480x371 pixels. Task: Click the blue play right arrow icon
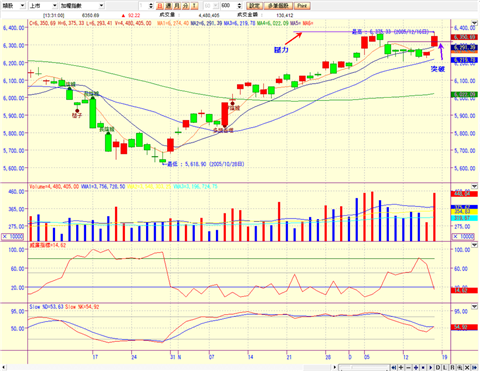coord(430,367)
